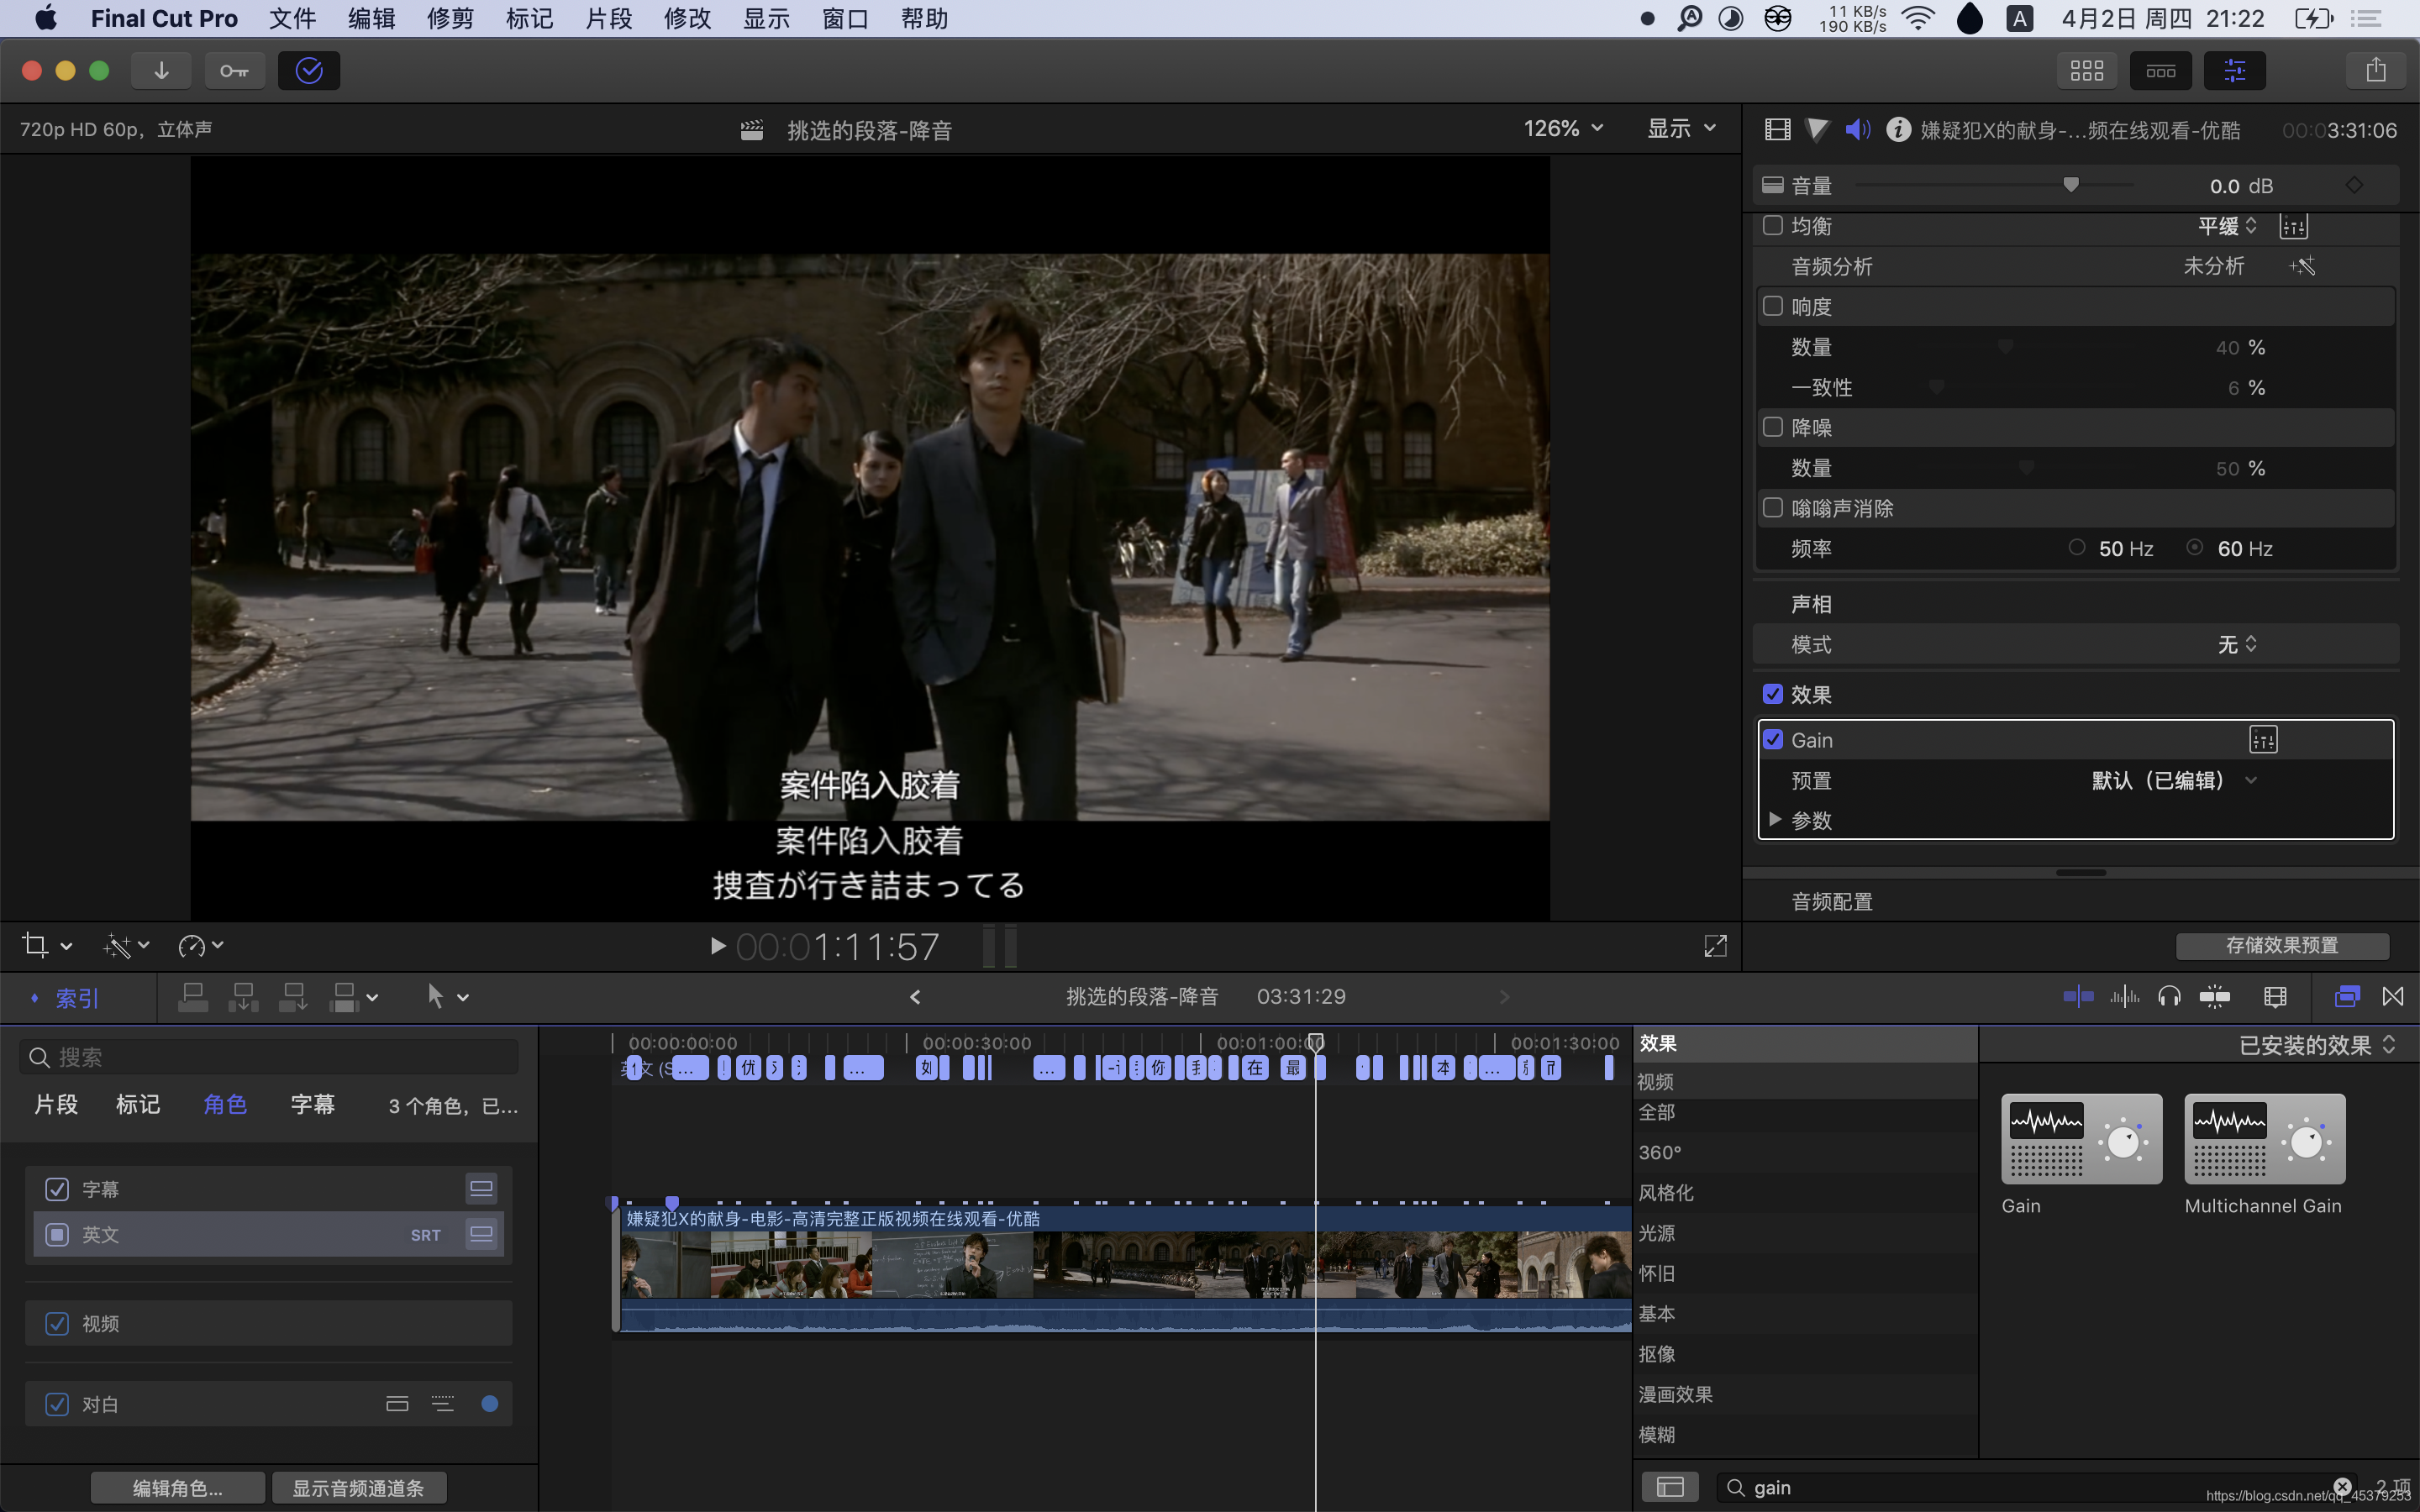Click the connect clip to storyline icon
Screen dimensions: 2420x1512
(x=193, y=997)
